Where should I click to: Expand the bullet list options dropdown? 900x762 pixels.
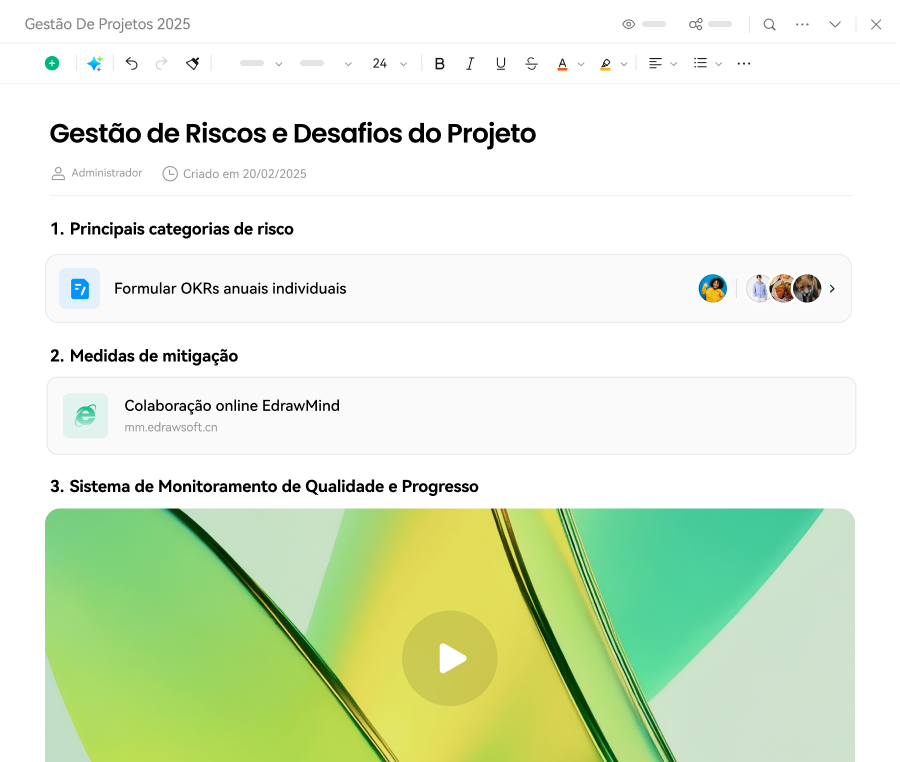pyautogui.click(x=719, y=64)
